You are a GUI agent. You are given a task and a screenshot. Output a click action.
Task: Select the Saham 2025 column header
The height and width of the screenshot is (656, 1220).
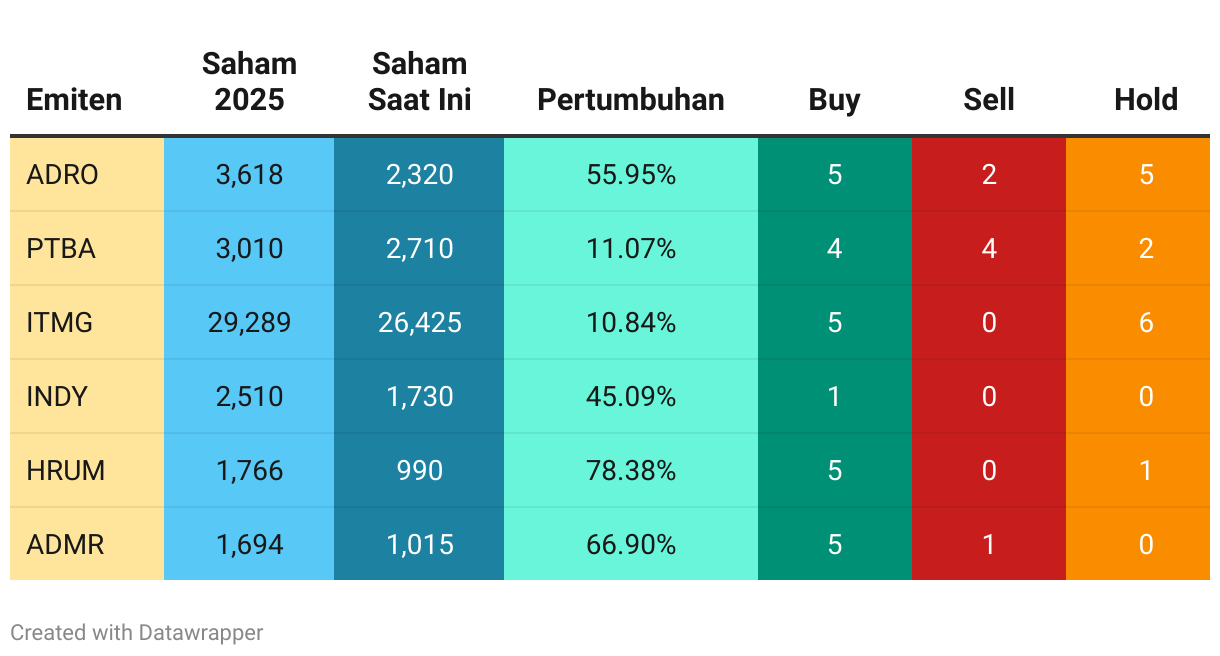249,82
